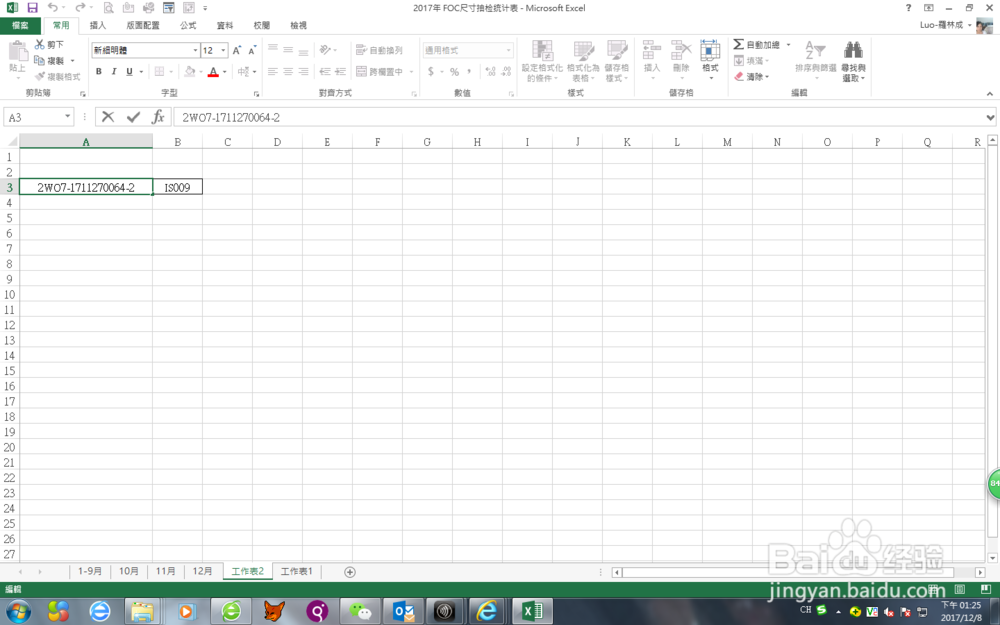The height and width of the screenshot is (625, 1000).
Task: Align cell text to the right
Action: pyautogui.click(x=304, y=71)
